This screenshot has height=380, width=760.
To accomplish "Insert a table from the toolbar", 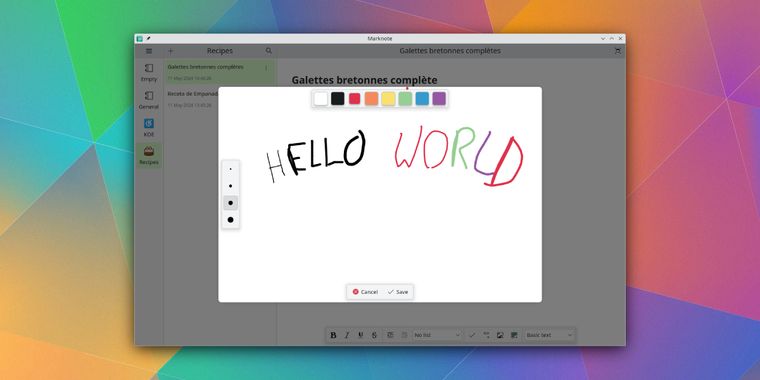I will click(514, 335).
